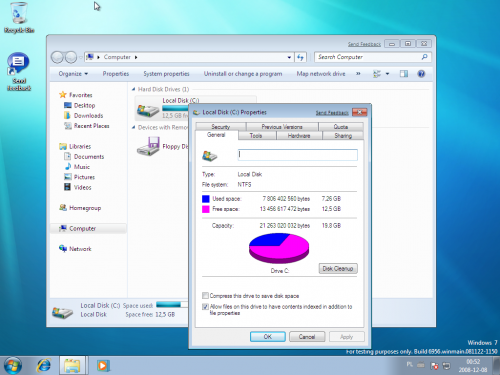Image resolution: width=500 pixels, height=375 pixels.
Task: Click Send Feedback link in Properties dialog
Action: (332, 113)
